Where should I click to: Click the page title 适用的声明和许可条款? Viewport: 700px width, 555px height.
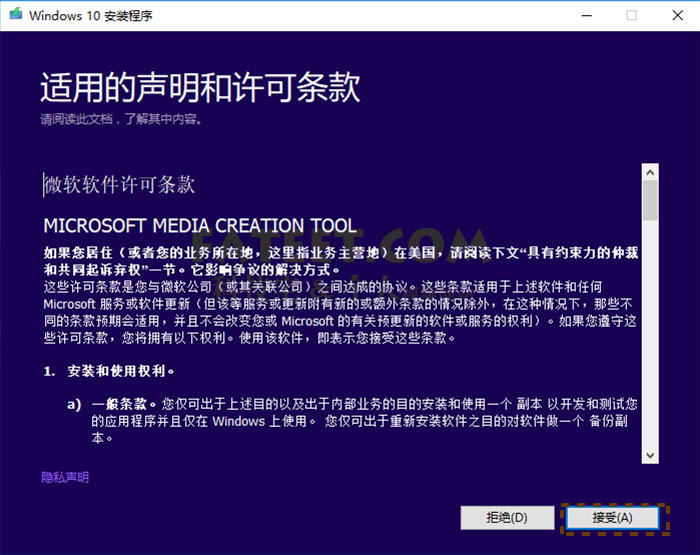pyautogui.click(x=200, y=87)
